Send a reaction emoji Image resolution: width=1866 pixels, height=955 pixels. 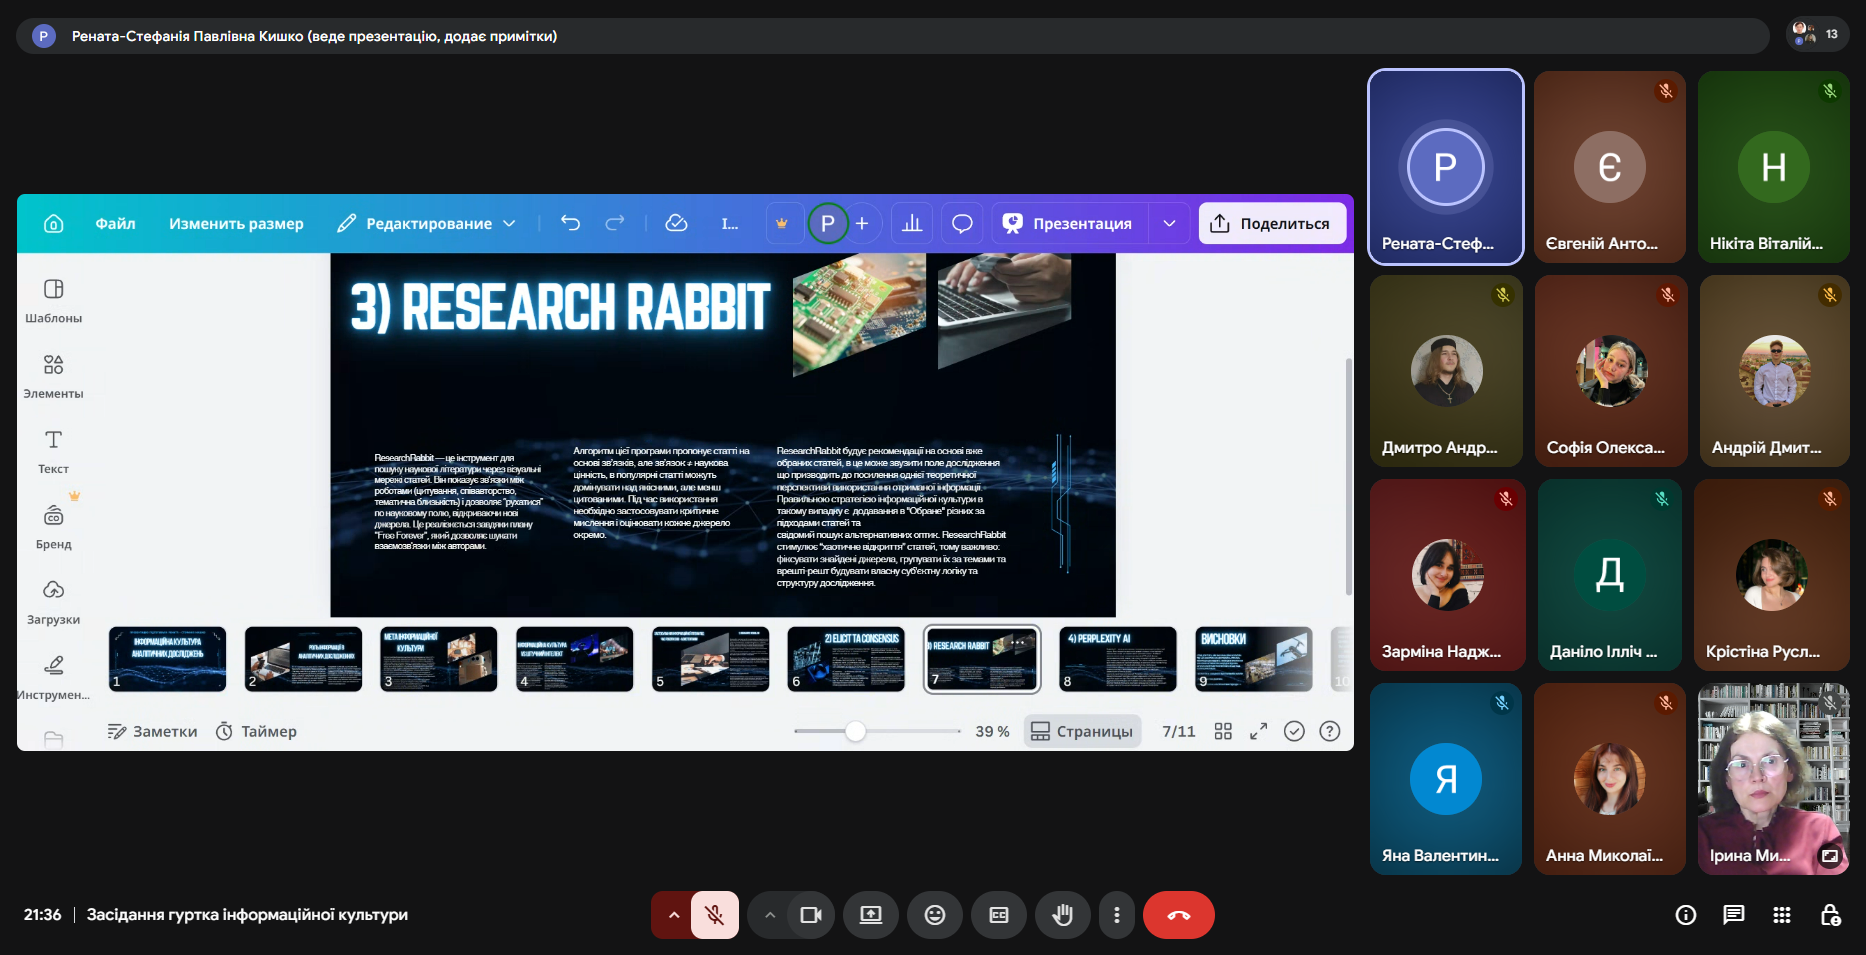click(935, 915)
